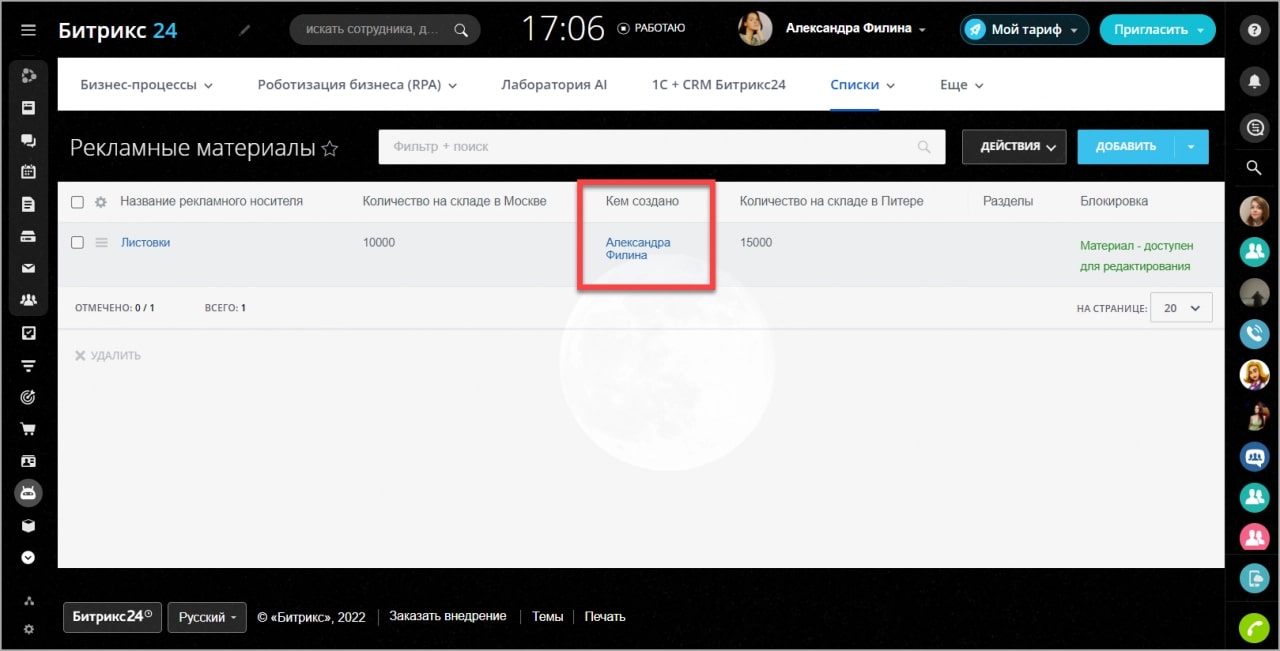Viewport: 1280px width, 651px height.
Task: Click the green phone call button
Action: [x=1253, y=627]
